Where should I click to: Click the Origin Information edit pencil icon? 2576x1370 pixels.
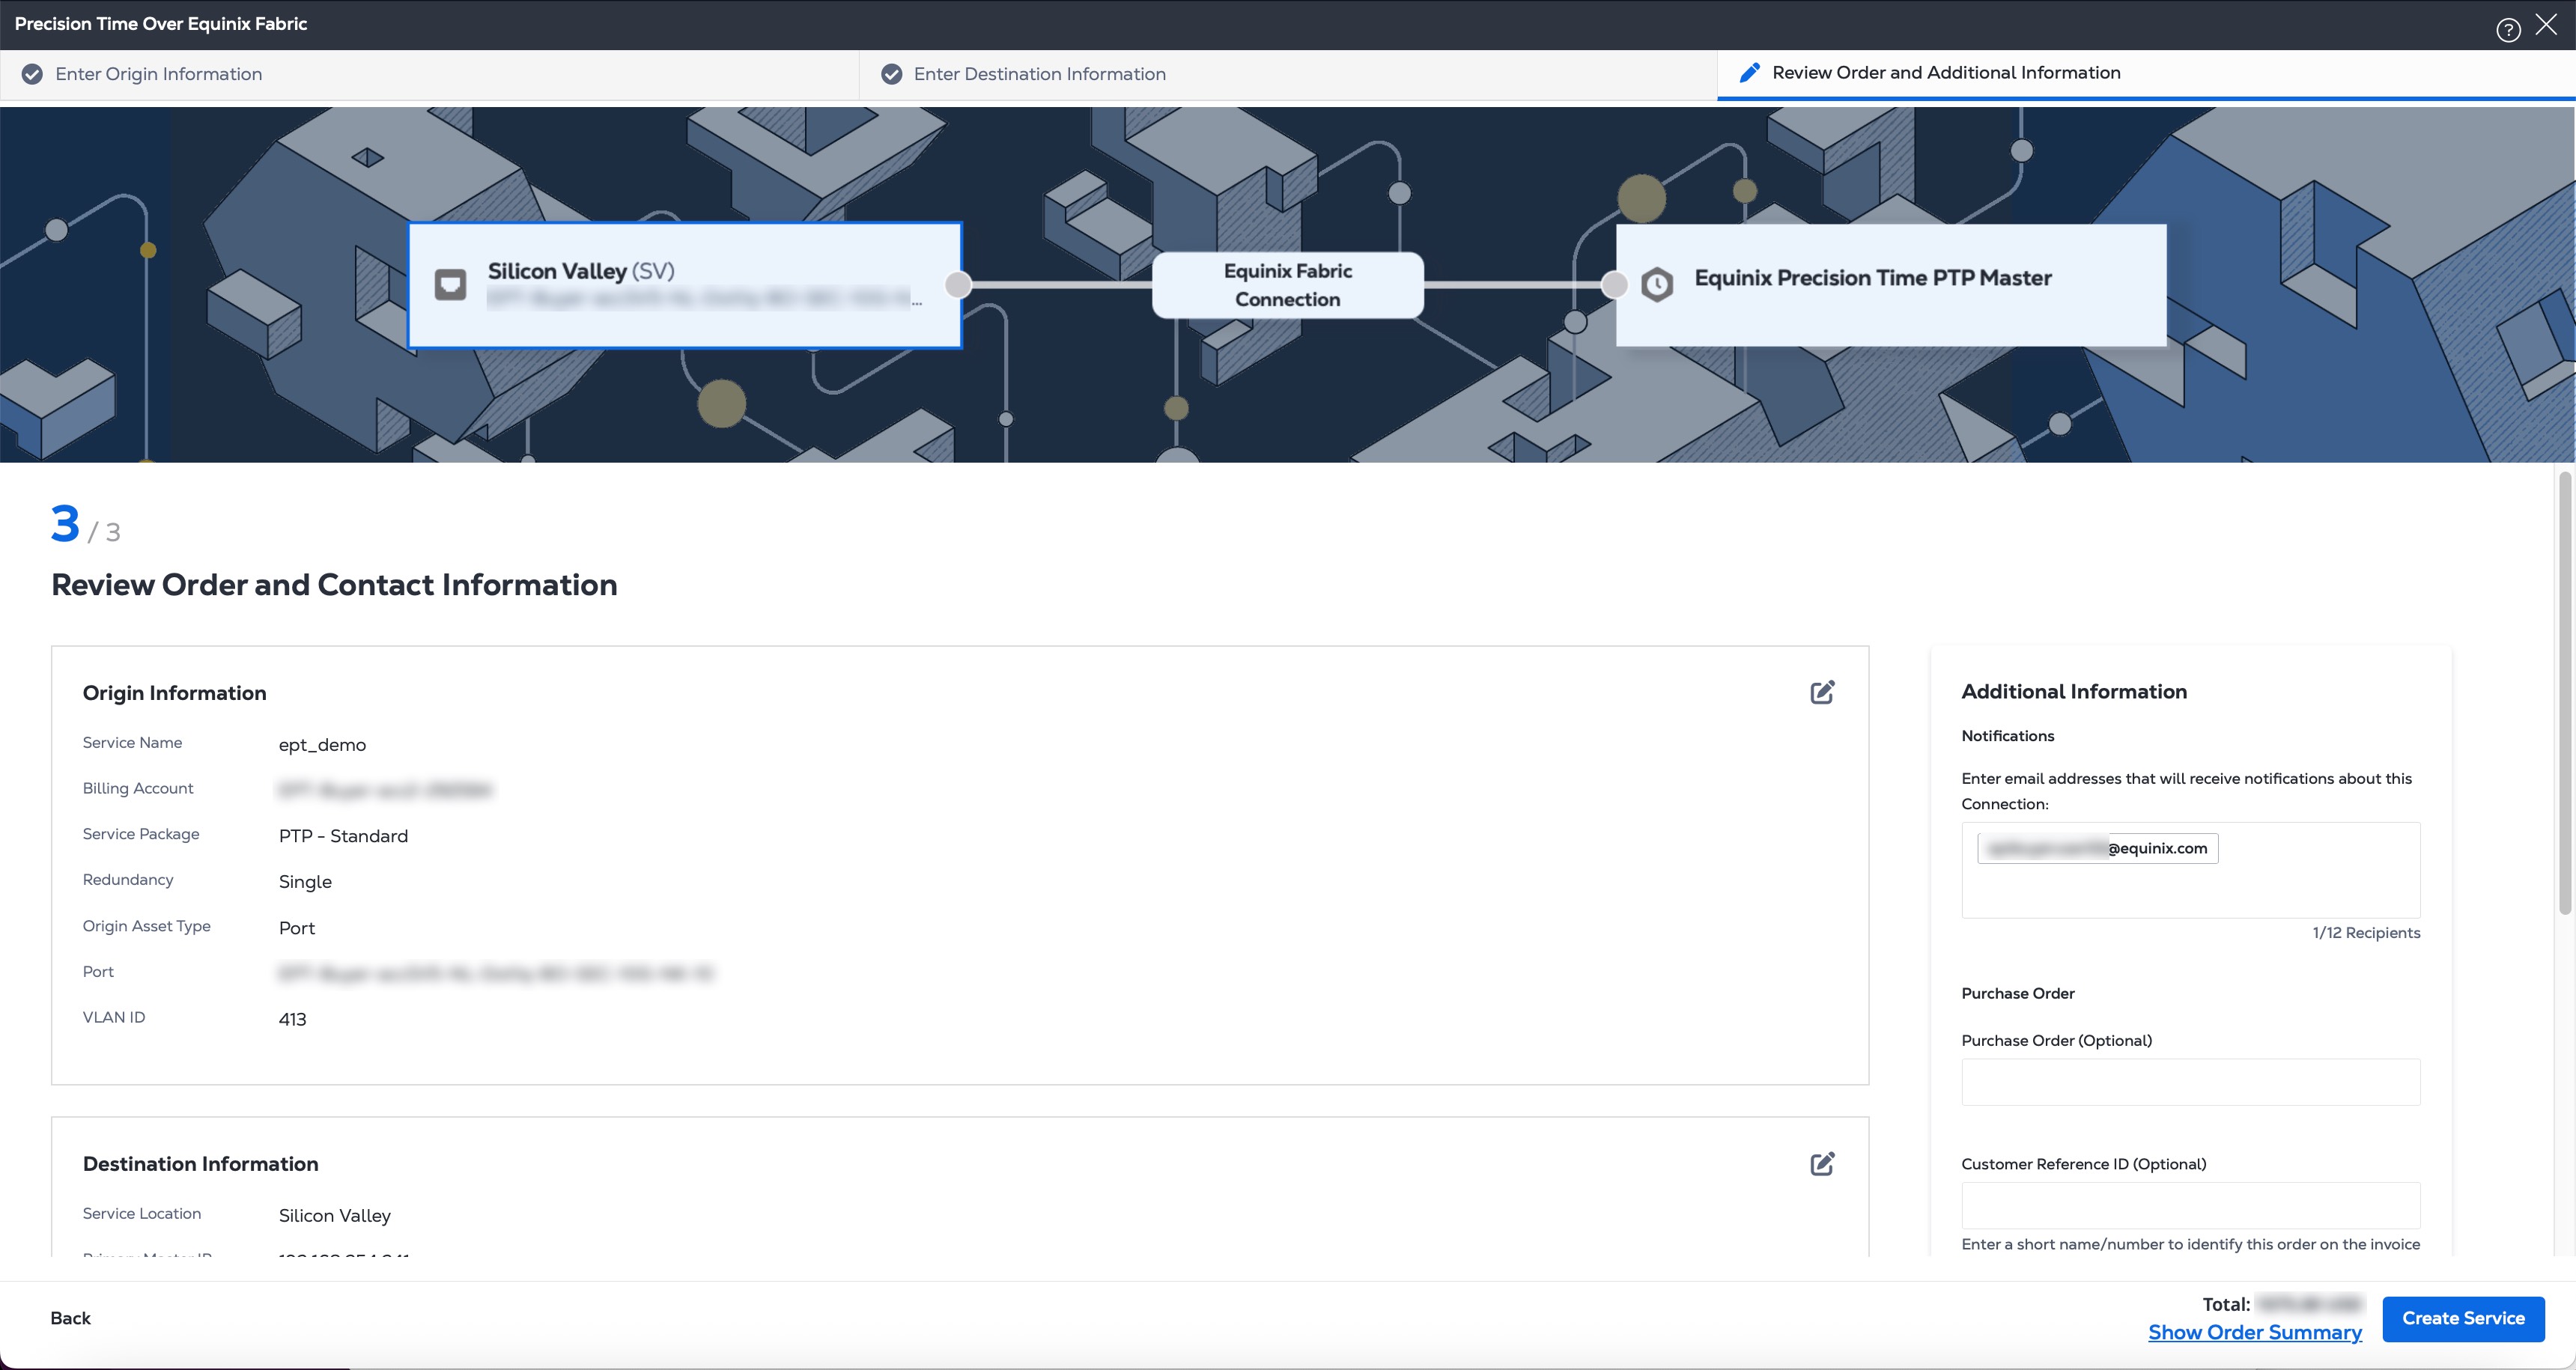tap(1822, 692)
